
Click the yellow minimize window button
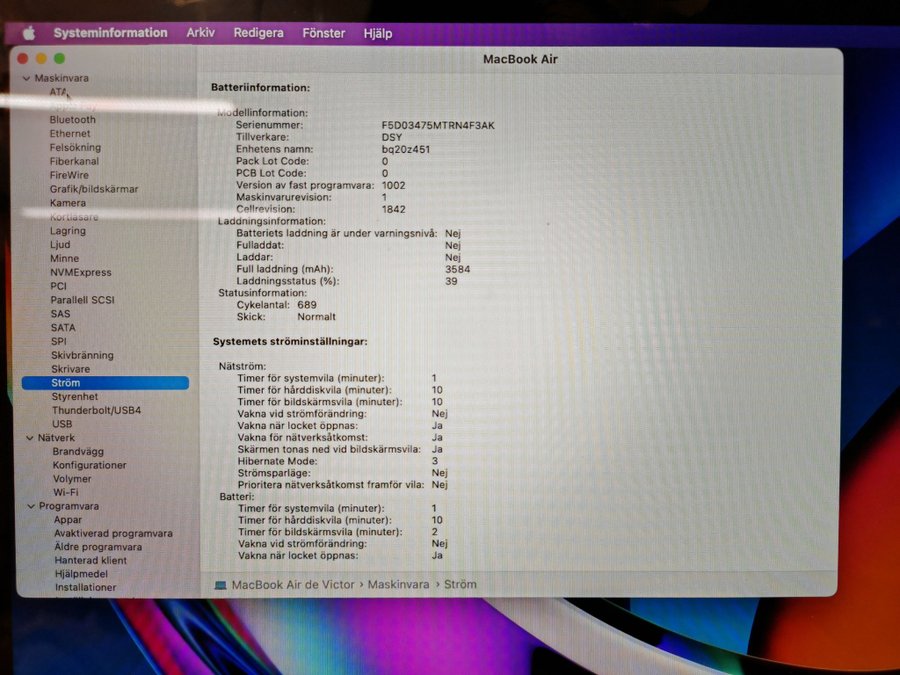point(41,59)
